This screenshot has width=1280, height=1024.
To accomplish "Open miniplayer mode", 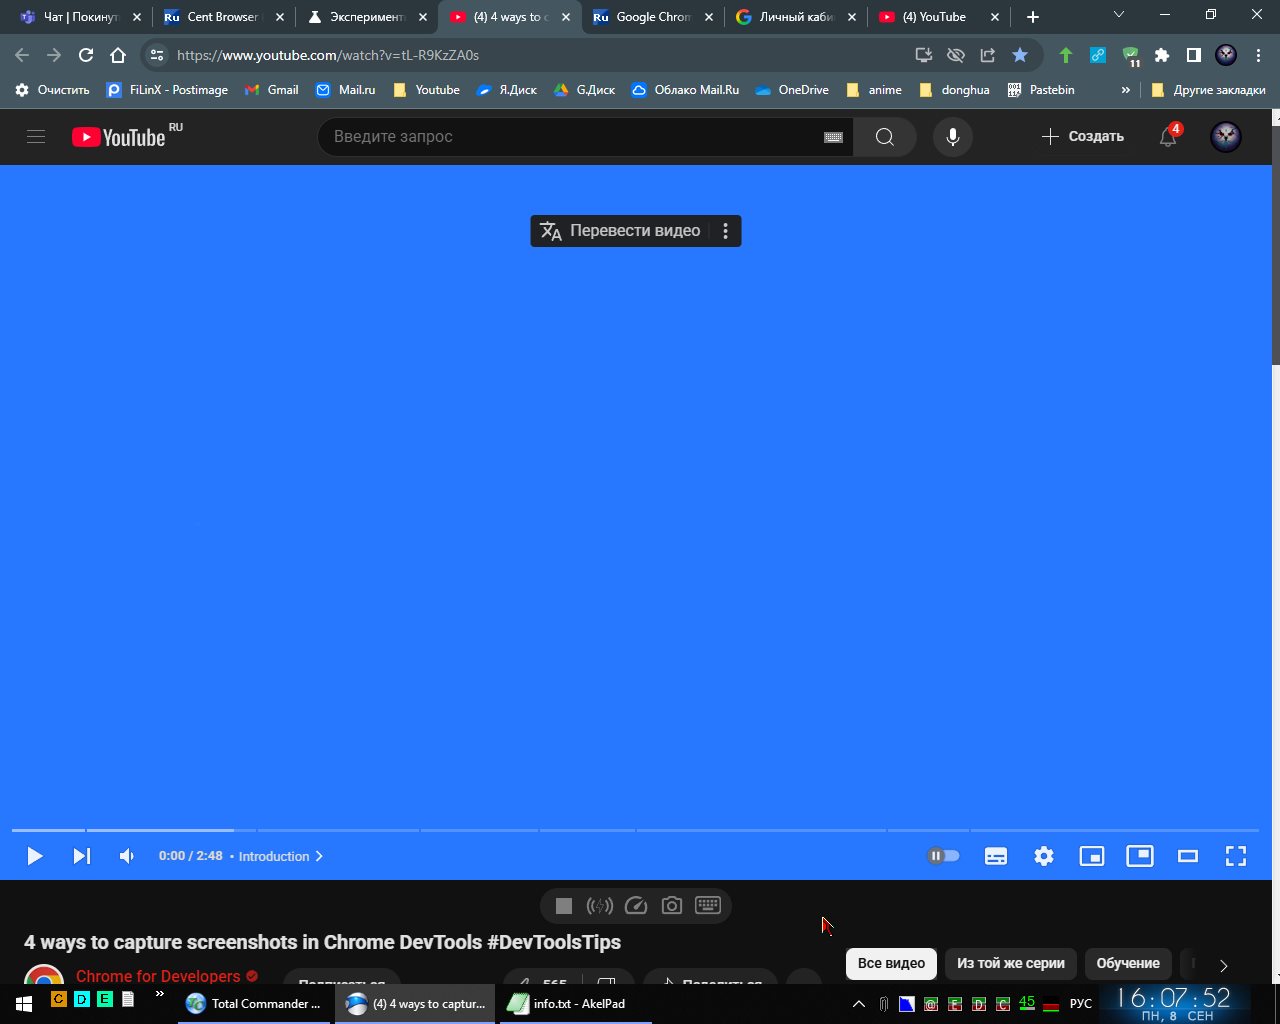I will 1092,856.
